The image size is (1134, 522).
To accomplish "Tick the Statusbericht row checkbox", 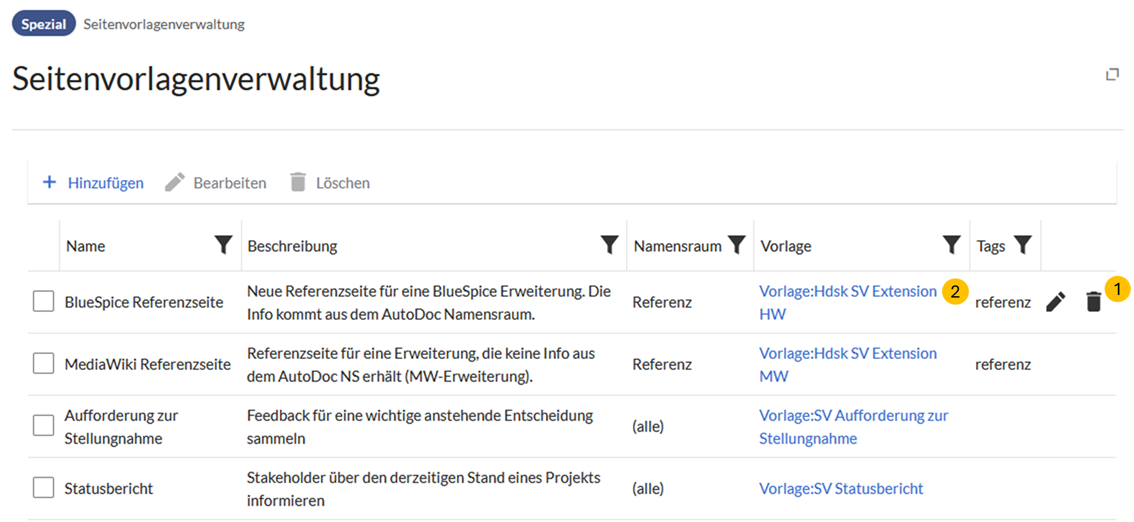I will 43,488.
